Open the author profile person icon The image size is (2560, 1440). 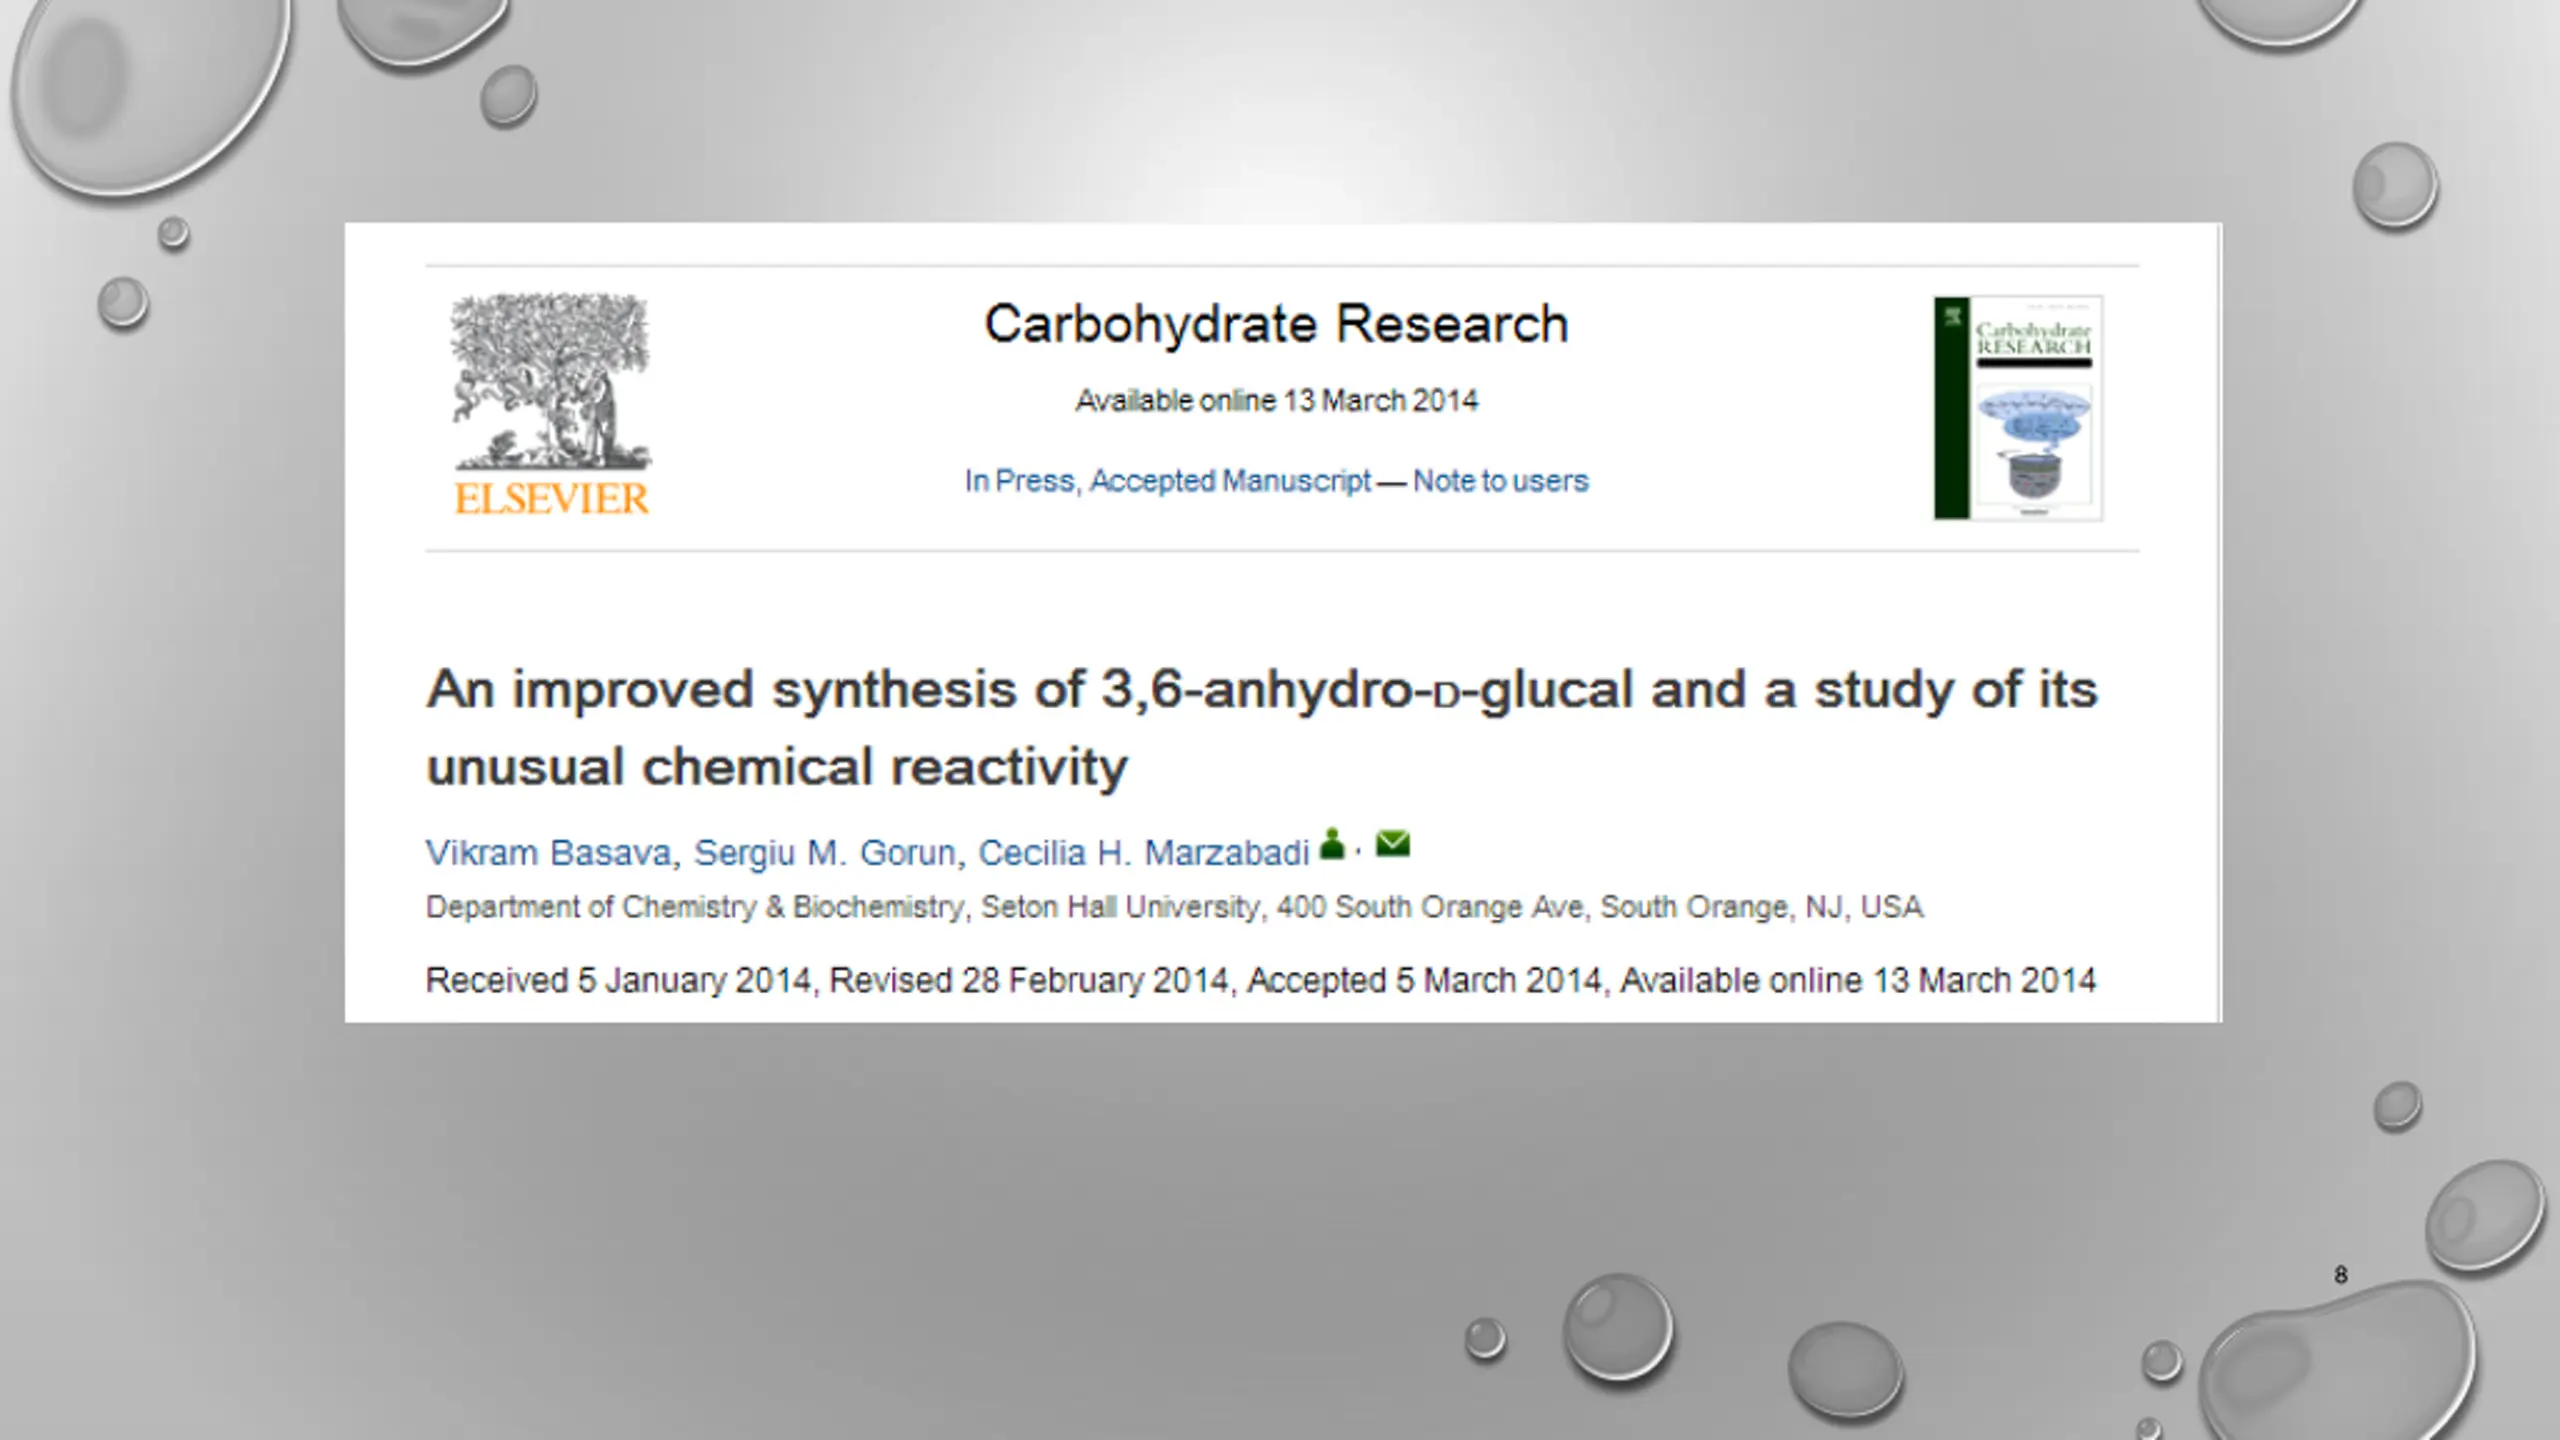[1332, 844]
